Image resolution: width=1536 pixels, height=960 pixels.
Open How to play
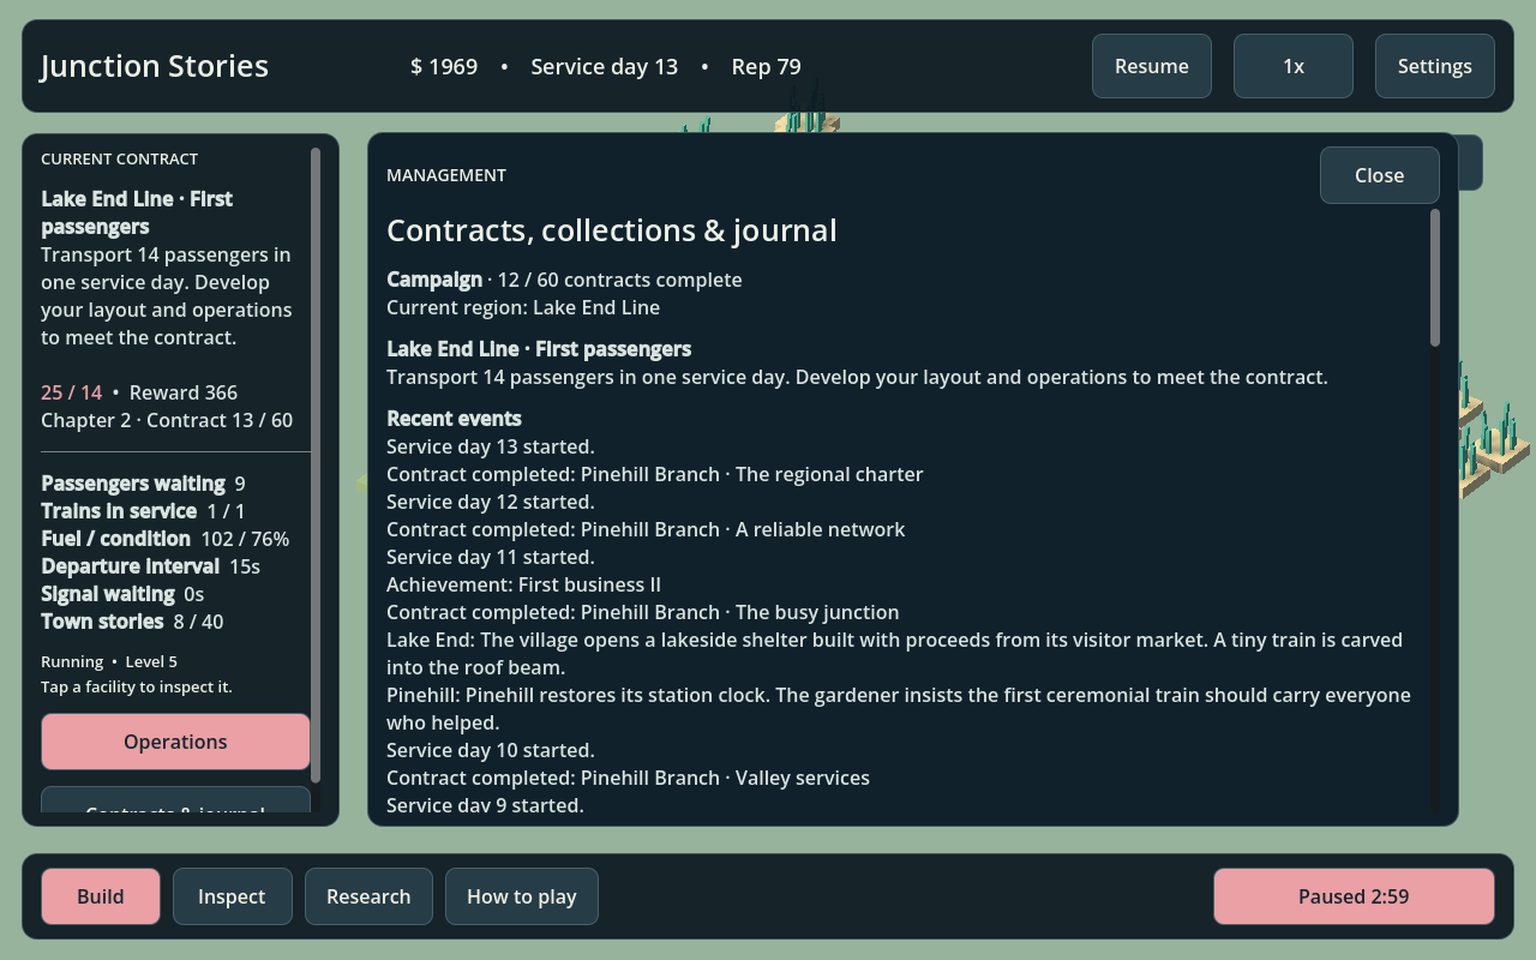pos(521,896)
